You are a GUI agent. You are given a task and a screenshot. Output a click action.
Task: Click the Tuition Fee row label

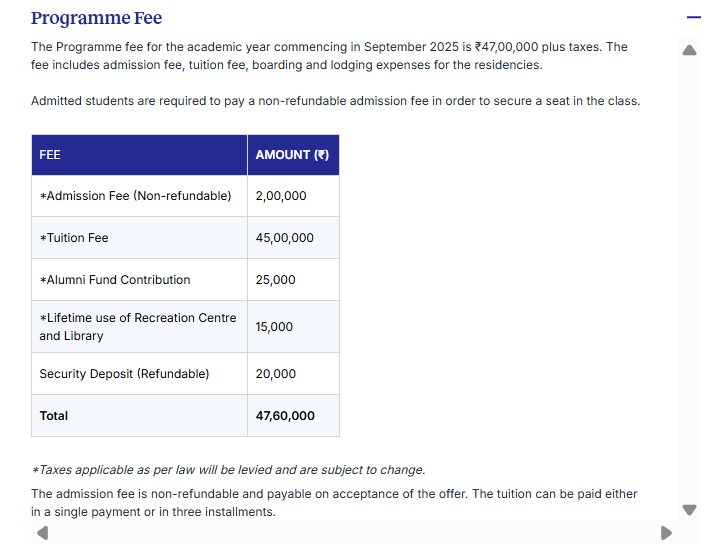(x=74, y=238)
